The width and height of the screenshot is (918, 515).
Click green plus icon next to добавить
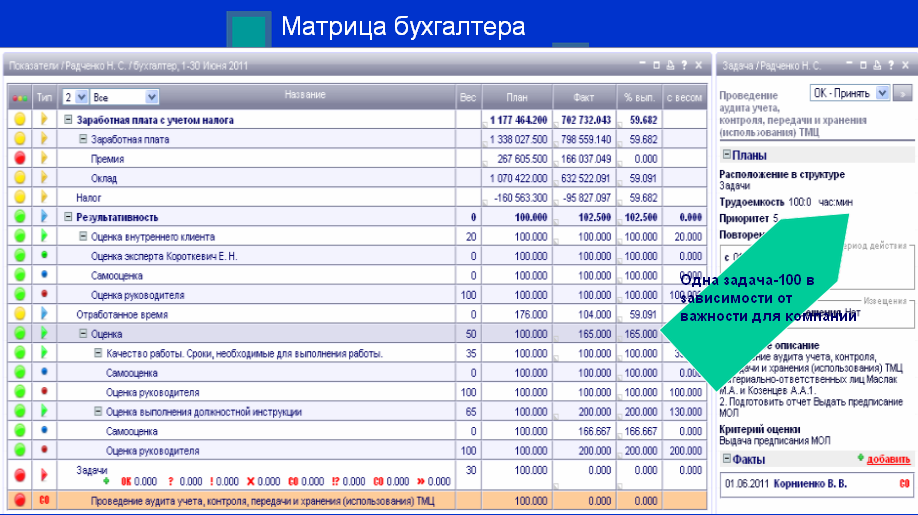860,458
